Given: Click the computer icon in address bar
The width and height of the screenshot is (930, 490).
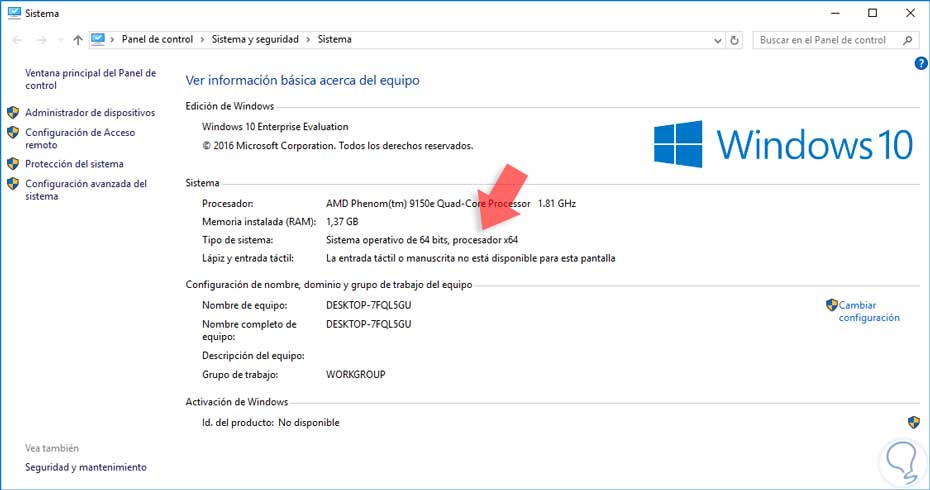Looking at the screenshot, I should click(98, 39).
